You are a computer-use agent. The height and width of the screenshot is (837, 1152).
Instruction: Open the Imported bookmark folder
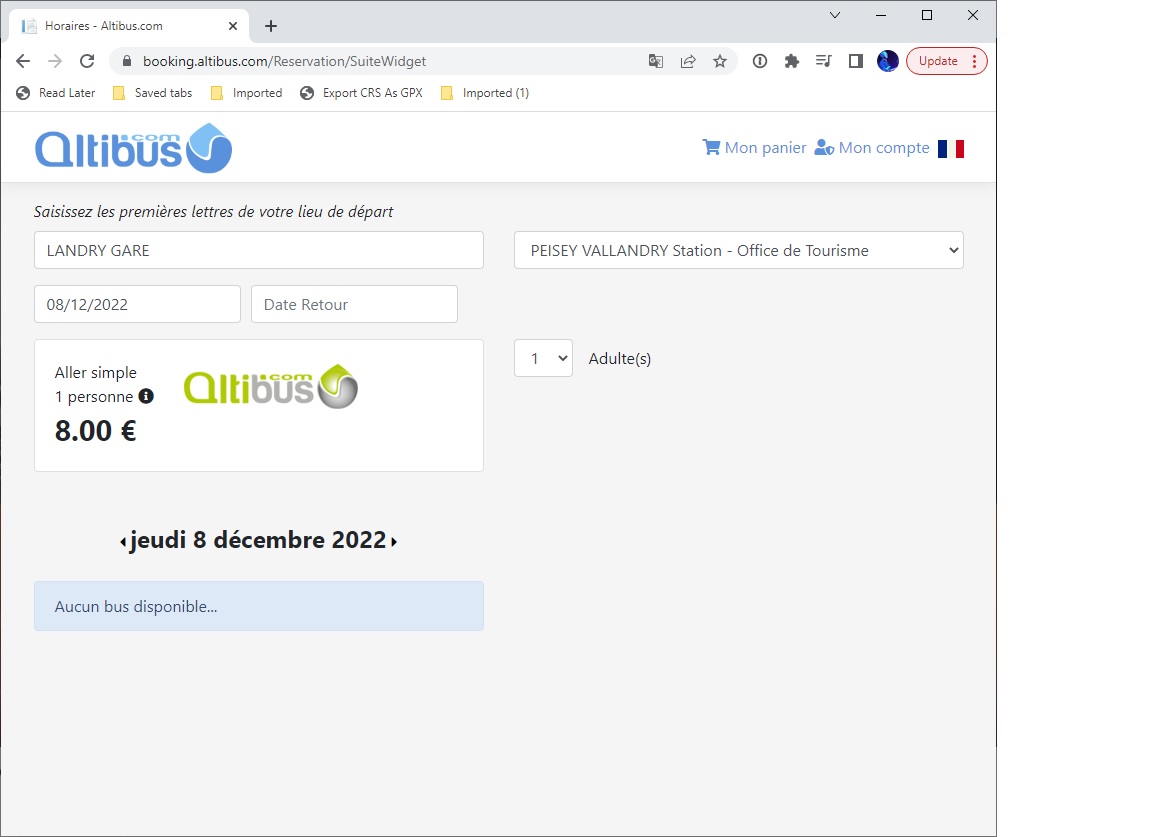(x=246, y=93)
